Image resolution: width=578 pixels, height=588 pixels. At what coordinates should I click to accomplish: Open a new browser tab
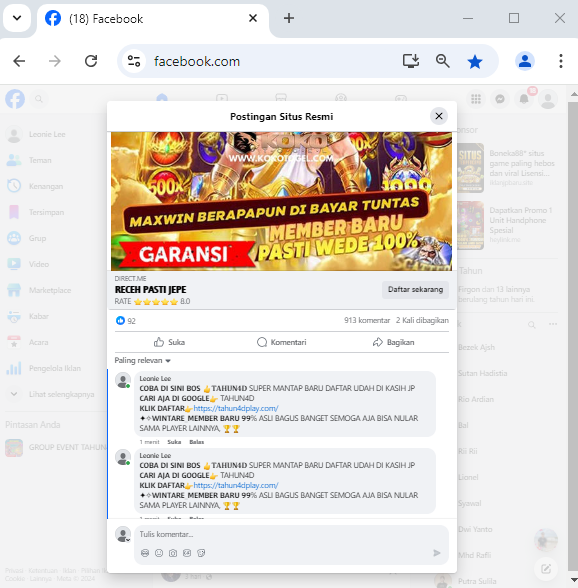click(289, 18)
